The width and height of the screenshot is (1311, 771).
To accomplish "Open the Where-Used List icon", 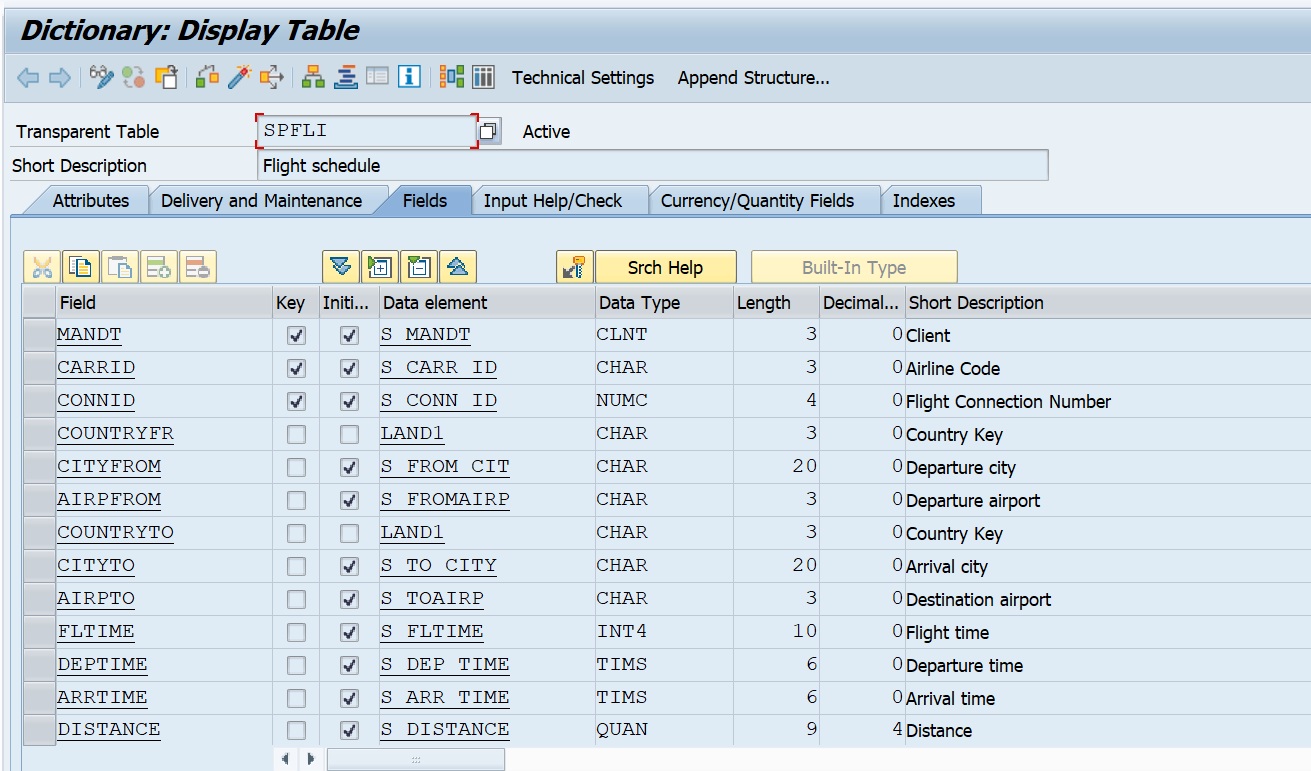I will (271, 77).
